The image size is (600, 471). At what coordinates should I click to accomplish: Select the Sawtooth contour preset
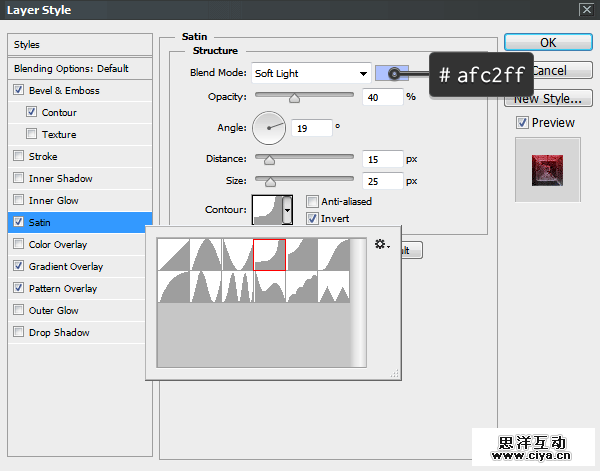click(x=334, y=286)
